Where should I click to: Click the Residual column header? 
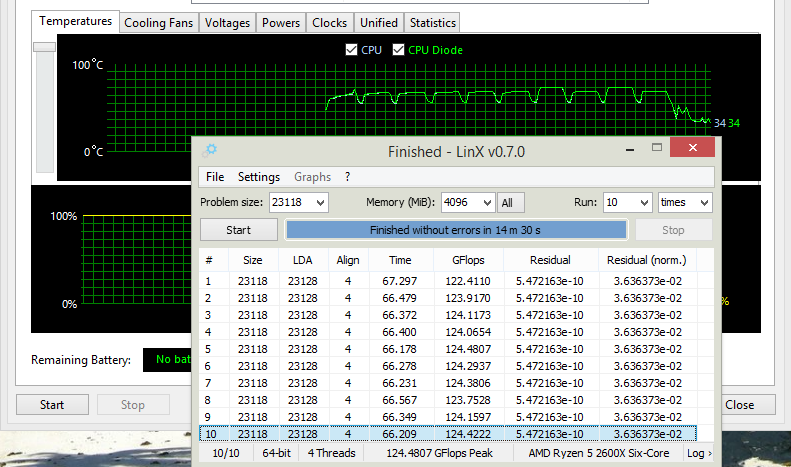[550, 260]
